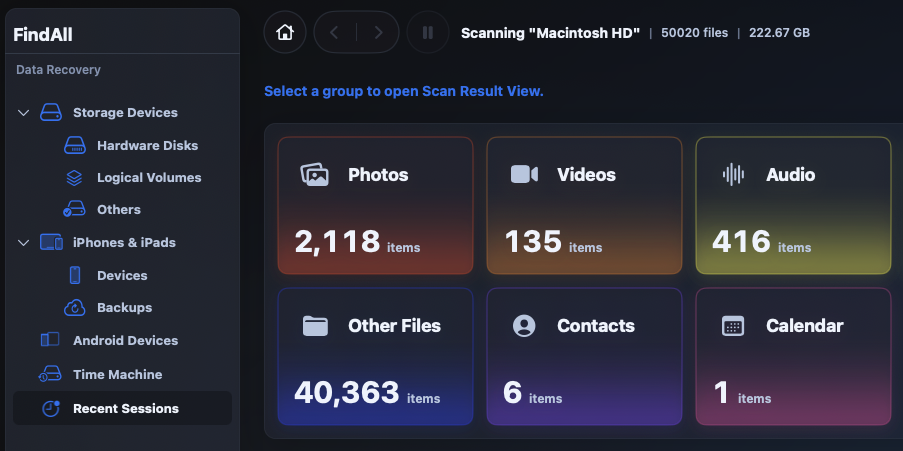Navigate back with left arrow
Viewport: 903px width, 451px height.
(334, 32)
